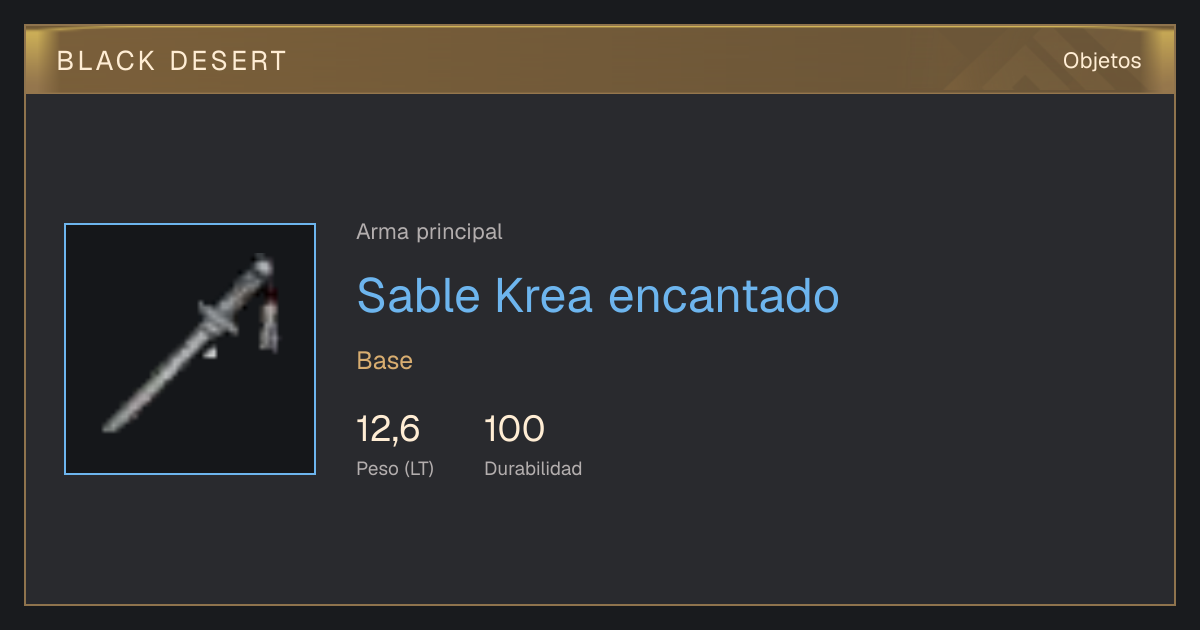Click the blue-bordered item image frame
The width and height of the screenshot is (1200, 630).
pyautogui.click(x=190, y=349)
